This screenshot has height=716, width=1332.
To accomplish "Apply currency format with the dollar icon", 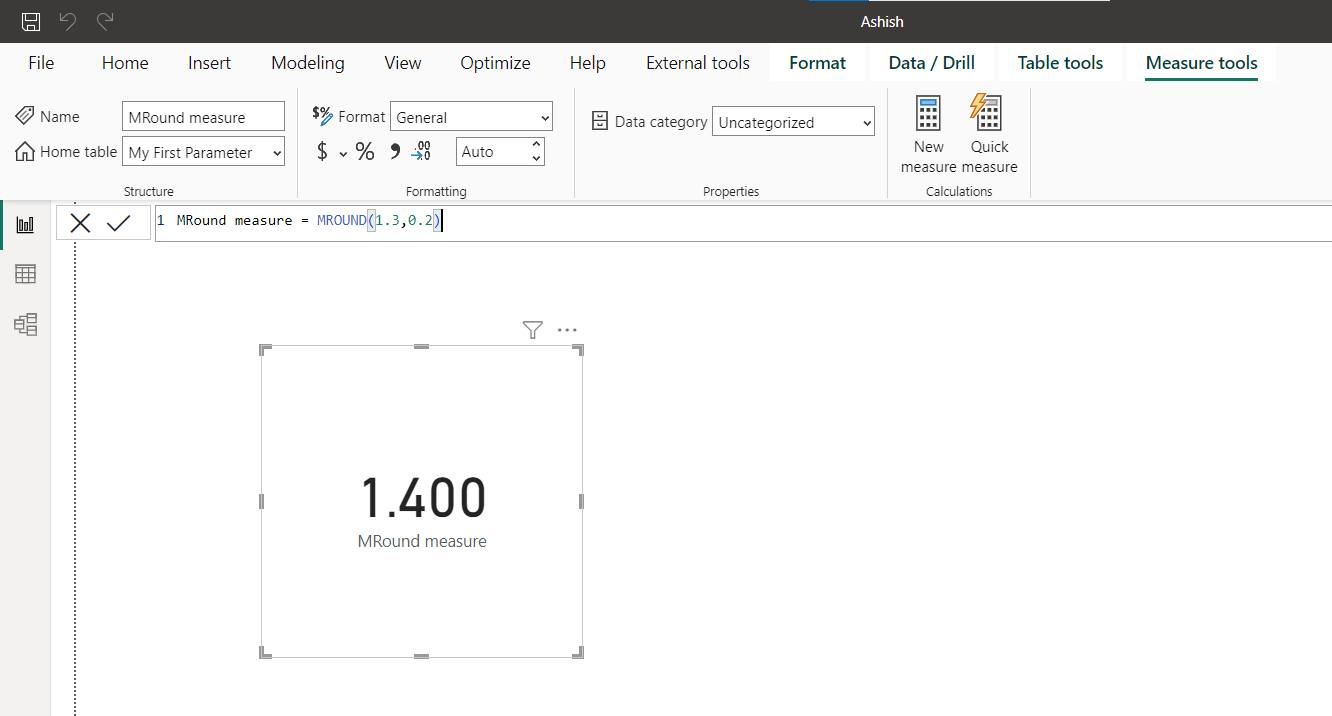I will (322, 151).
